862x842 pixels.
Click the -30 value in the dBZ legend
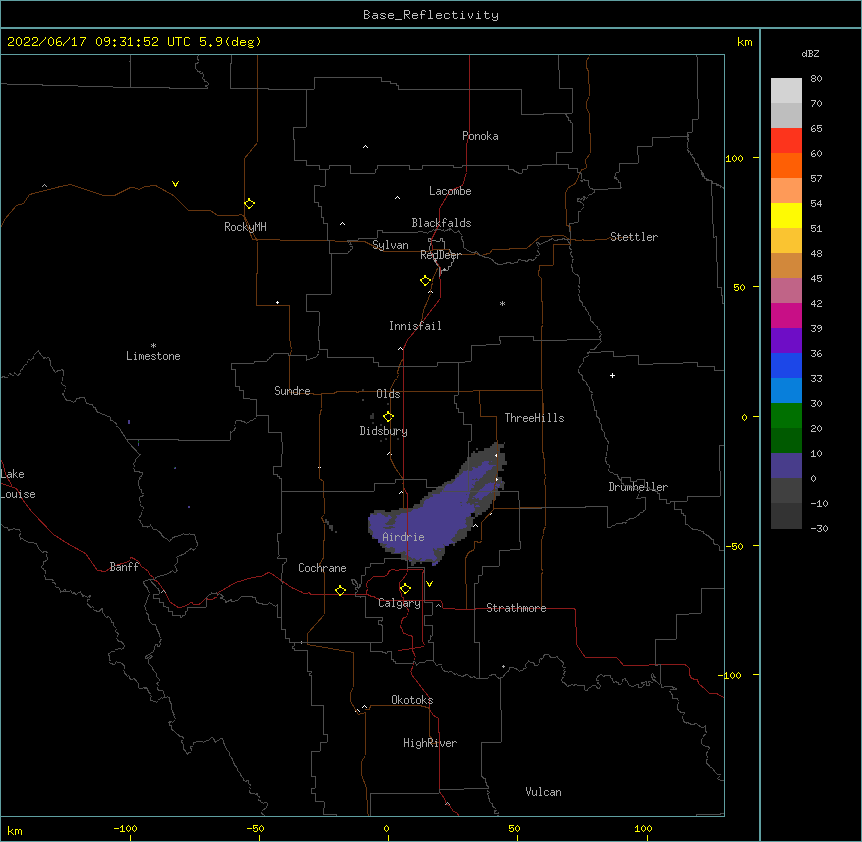pyautogui.click(x=819, y=528)
